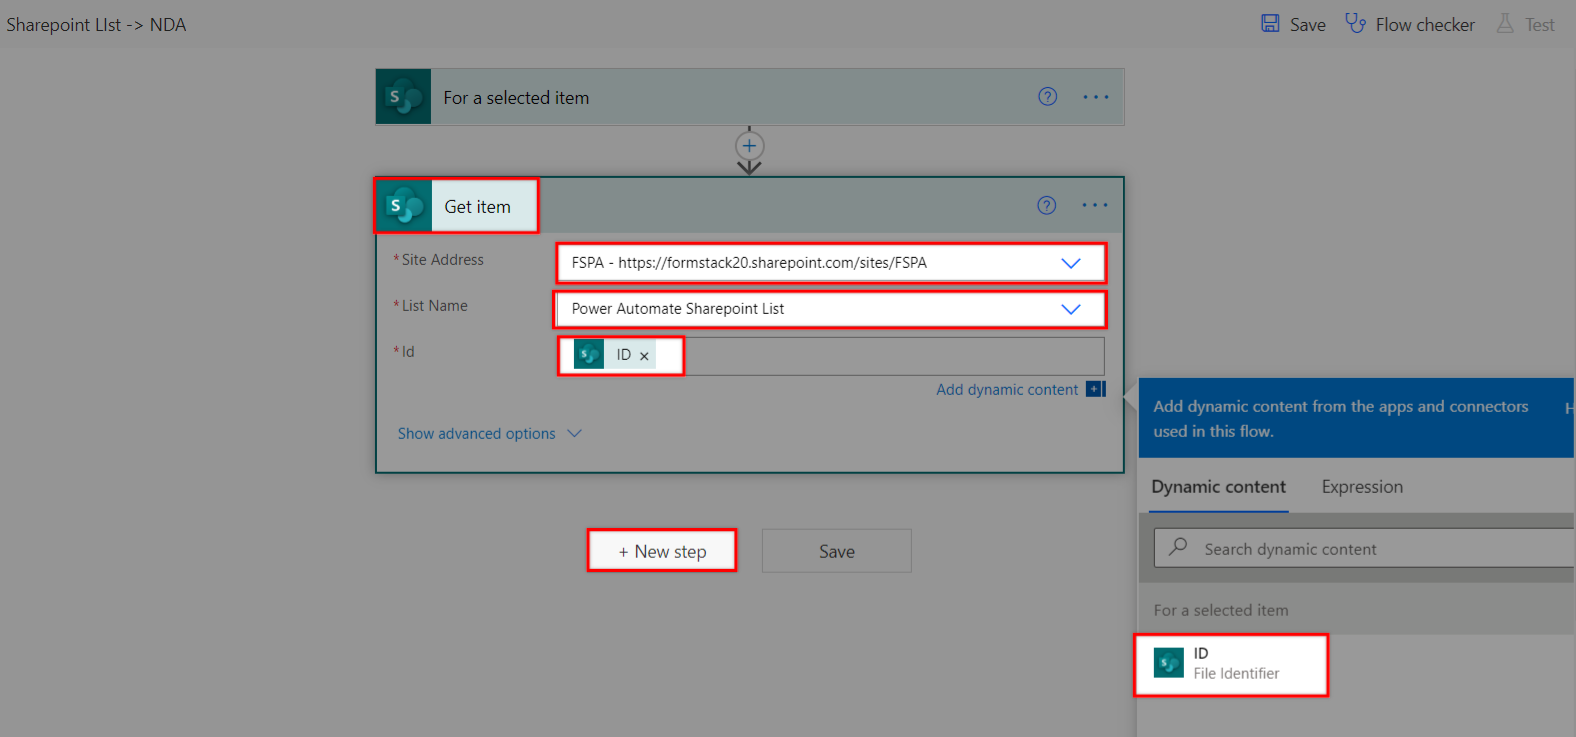
Task: Click the Add dynamic content link
Action: [x=1007, y=390]
